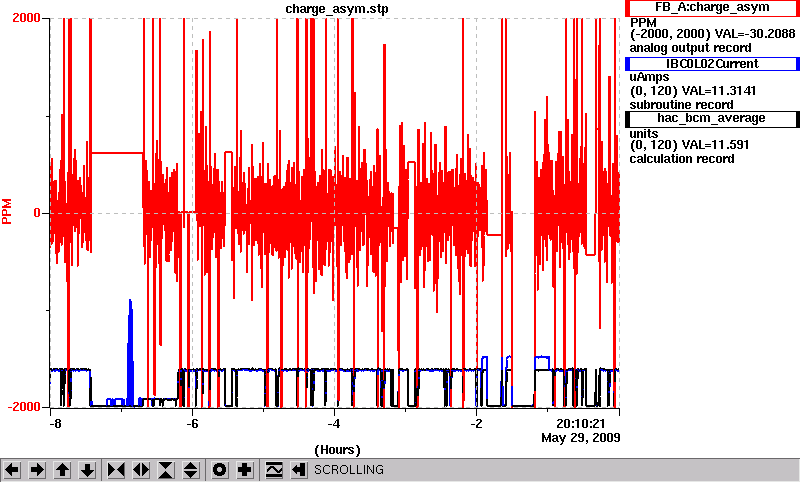Select the hac_bcm_average curve legend box

(712, 118)
